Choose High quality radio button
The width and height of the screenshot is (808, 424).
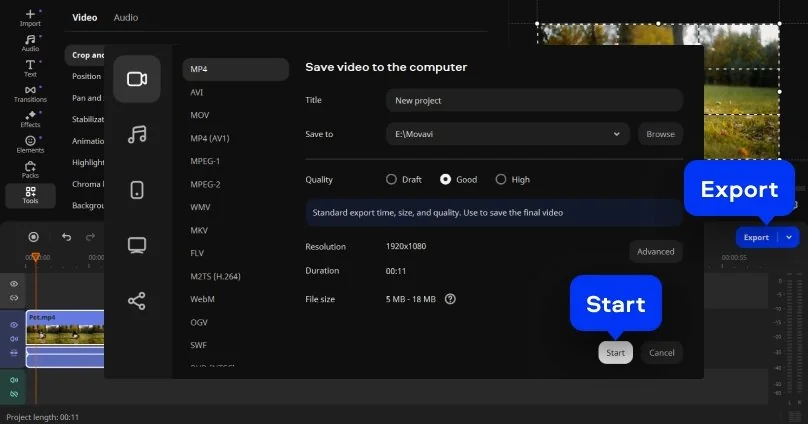[501, 180]
